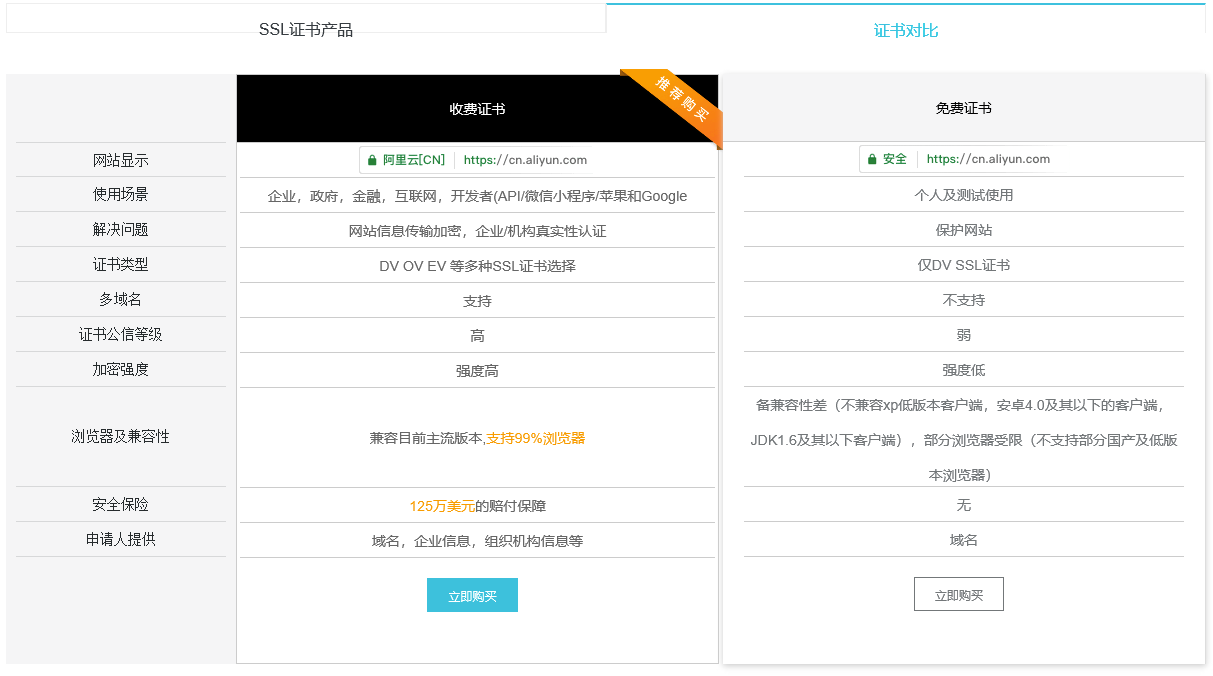1213x676 pixels.
Task: Select the 证书类型 row label
Action: coord(121,265)
